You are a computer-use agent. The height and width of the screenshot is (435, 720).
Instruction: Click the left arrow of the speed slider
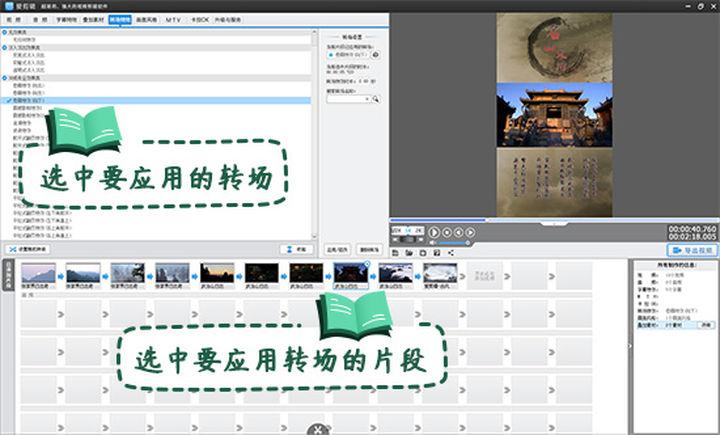(394, 239)
